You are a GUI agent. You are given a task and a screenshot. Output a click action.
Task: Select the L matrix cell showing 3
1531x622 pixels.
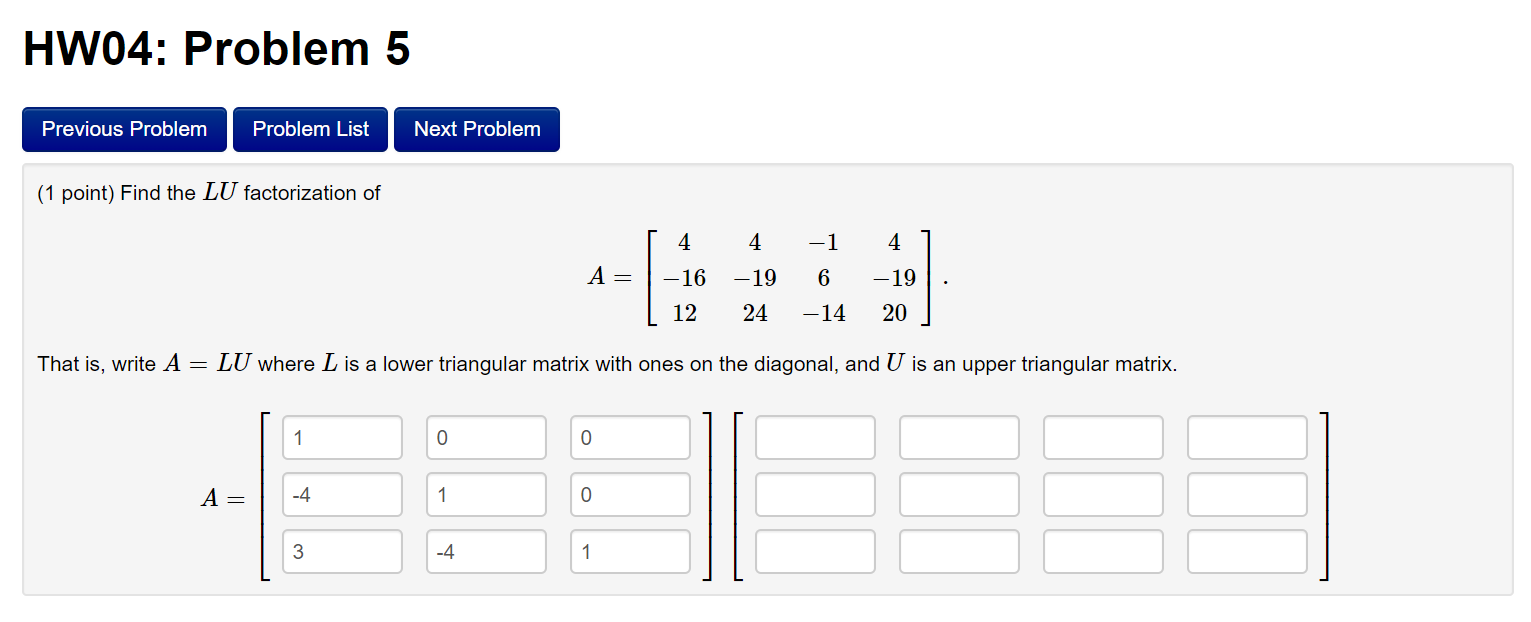point(342,551)
